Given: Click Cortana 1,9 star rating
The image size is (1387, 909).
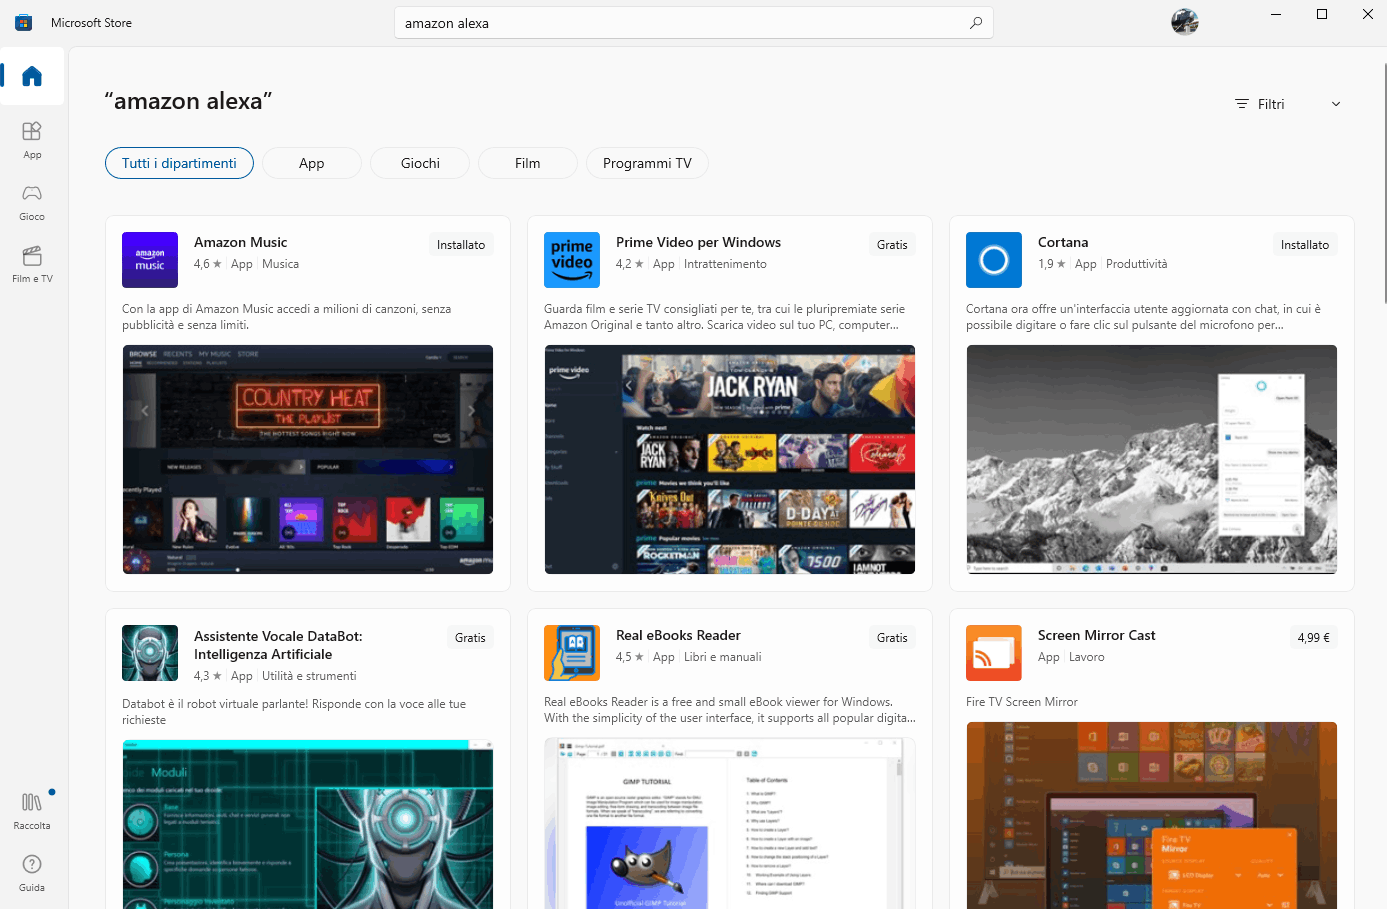Looking at the screenshot, I should pos(1052,264).
